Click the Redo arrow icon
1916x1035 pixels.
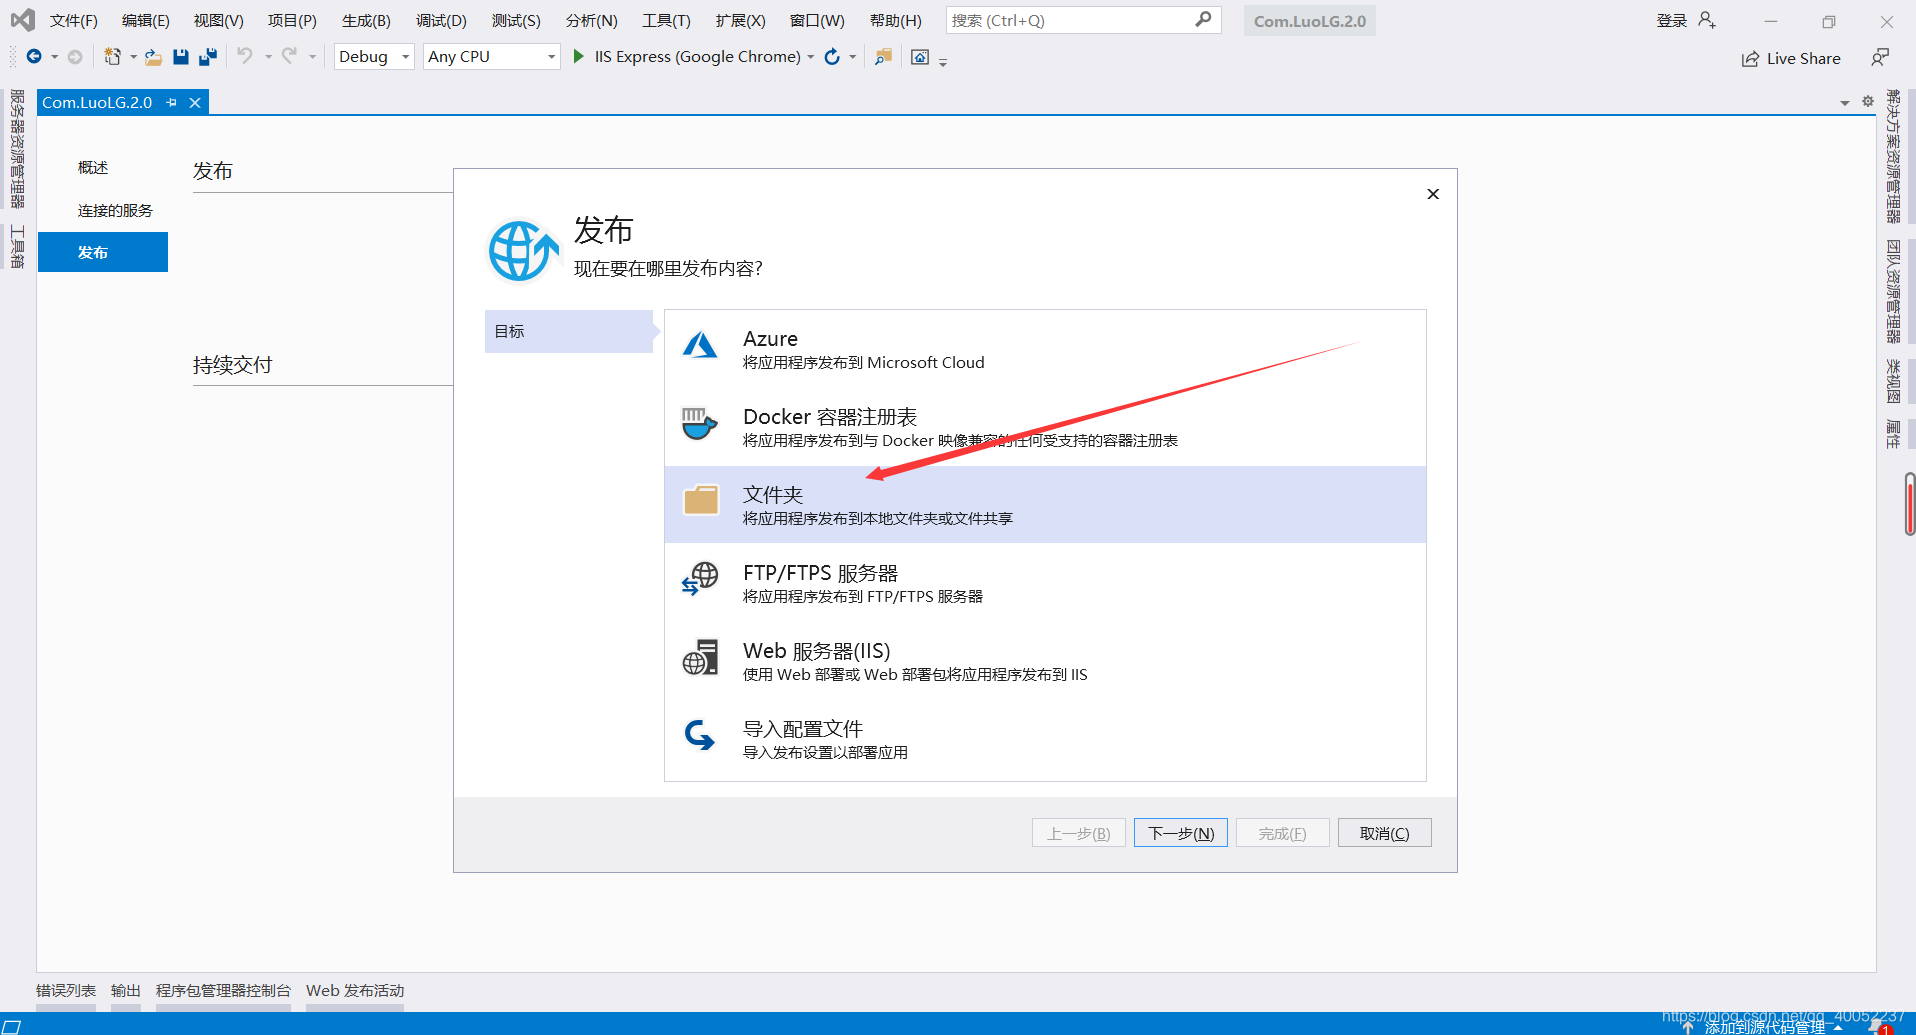[289, 56]
